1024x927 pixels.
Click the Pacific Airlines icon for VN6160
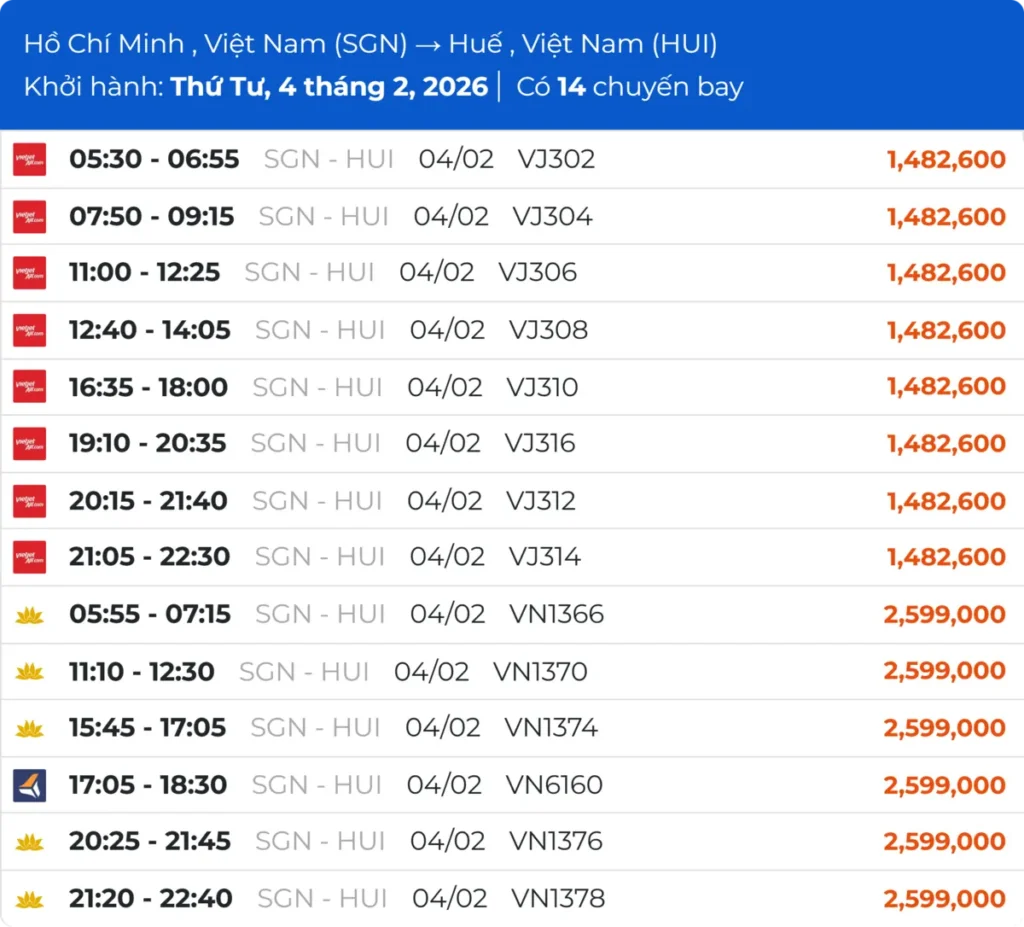click(29, 786)
